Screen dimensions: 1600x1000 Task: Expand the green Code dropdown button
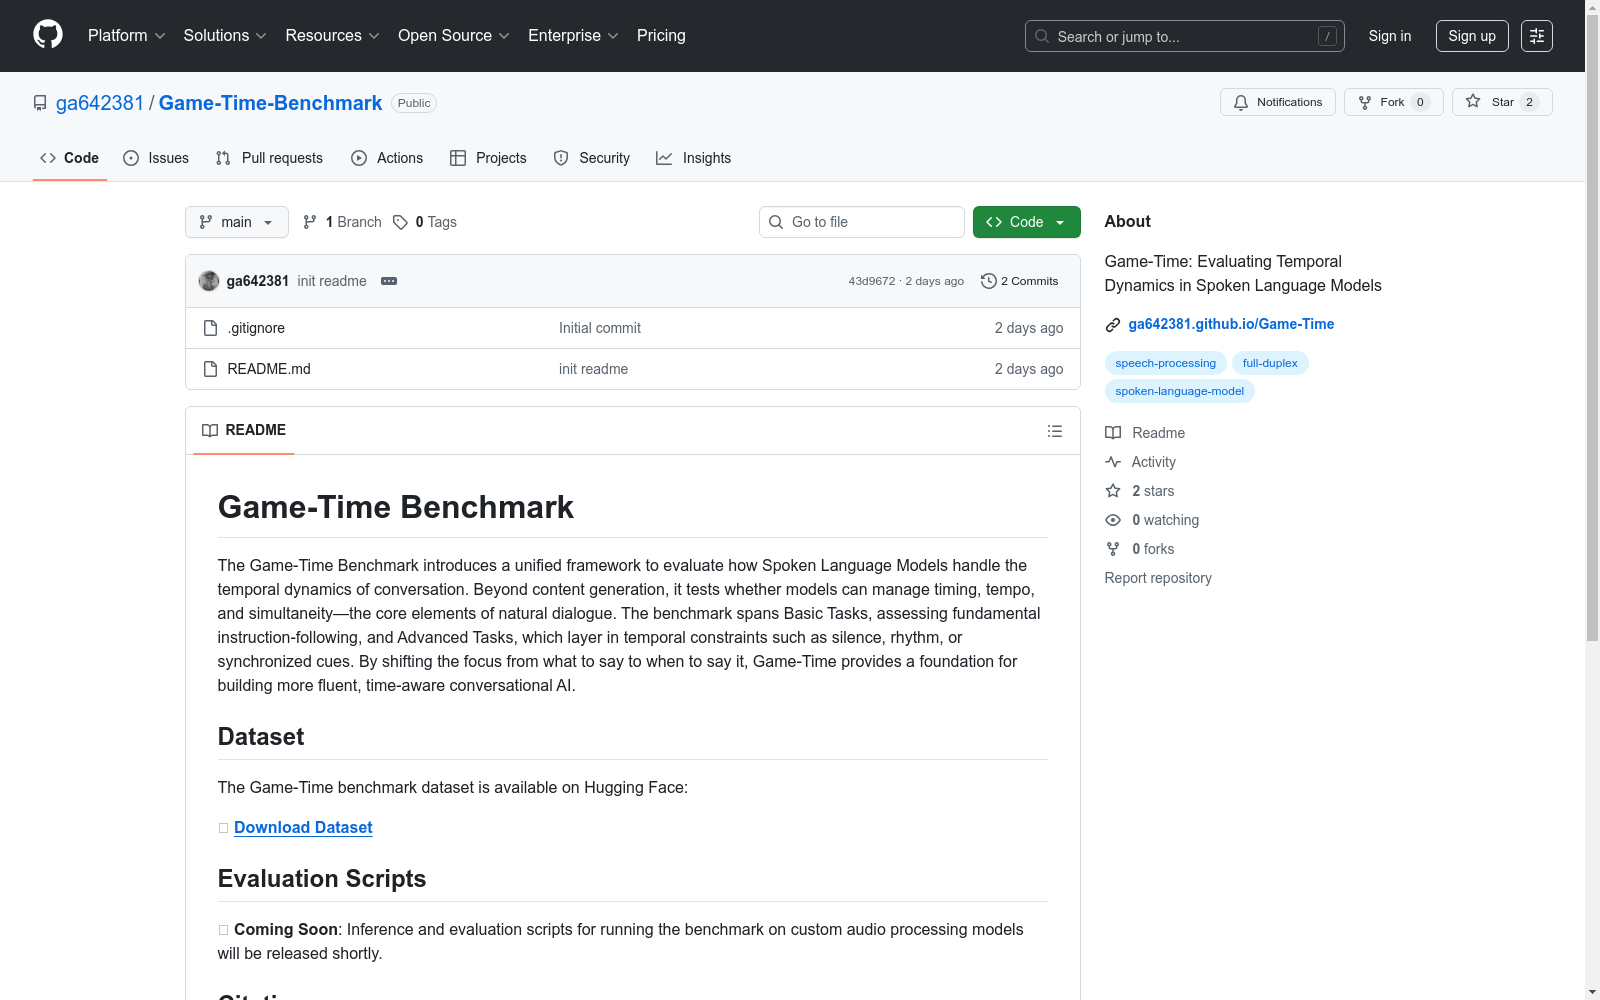click(1027, 222)
